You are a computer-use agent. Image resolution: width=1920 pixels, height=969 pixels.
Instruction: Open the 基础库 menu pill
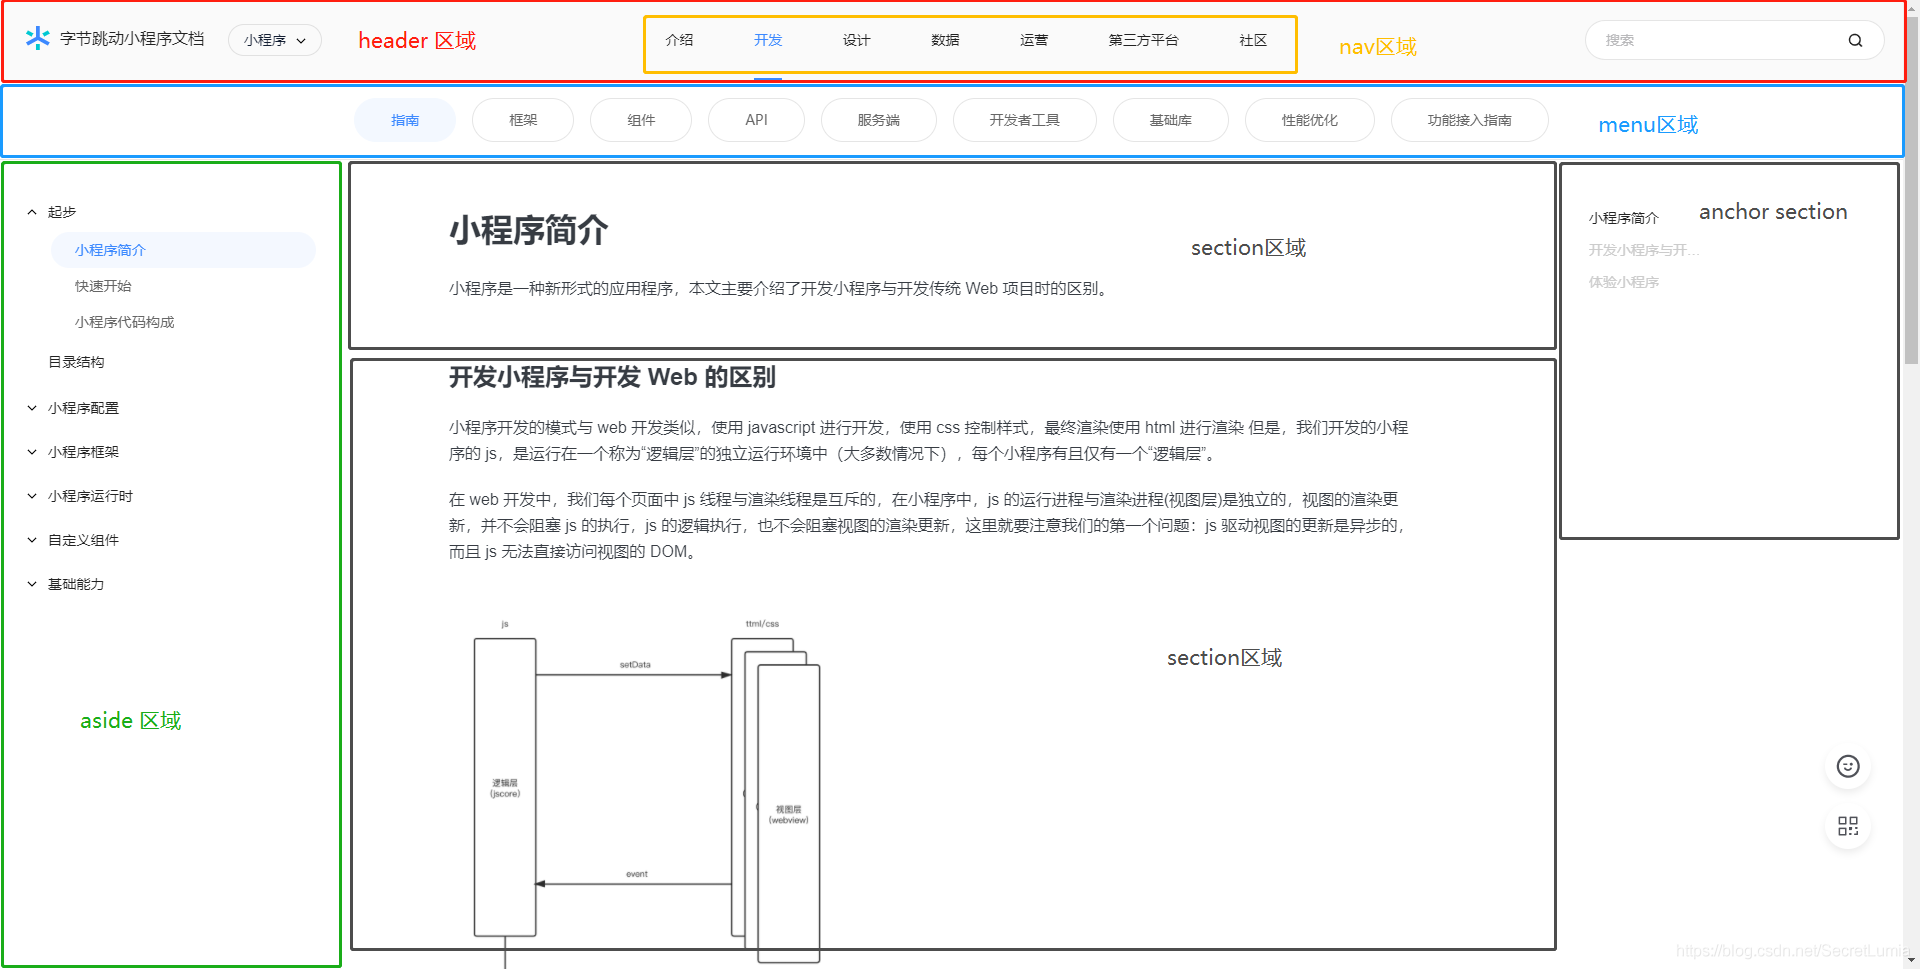pyautogui.click(x=1170, y=120)
